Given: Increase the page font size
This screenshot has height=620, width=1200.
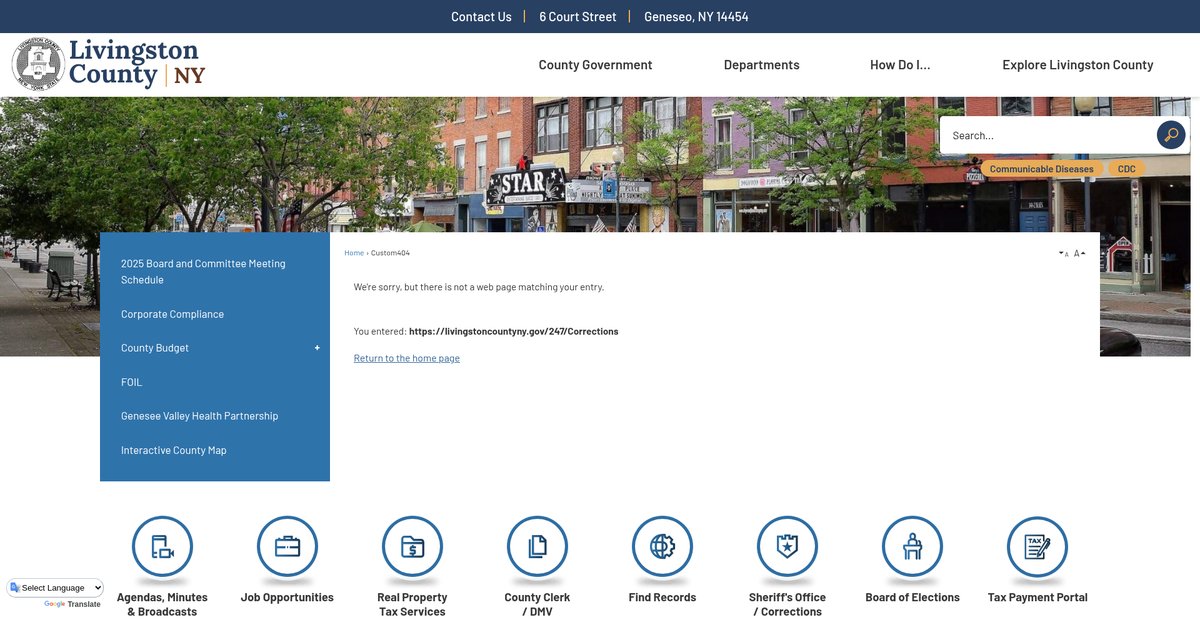Looking at the screenshot, I should [1080, 254].
